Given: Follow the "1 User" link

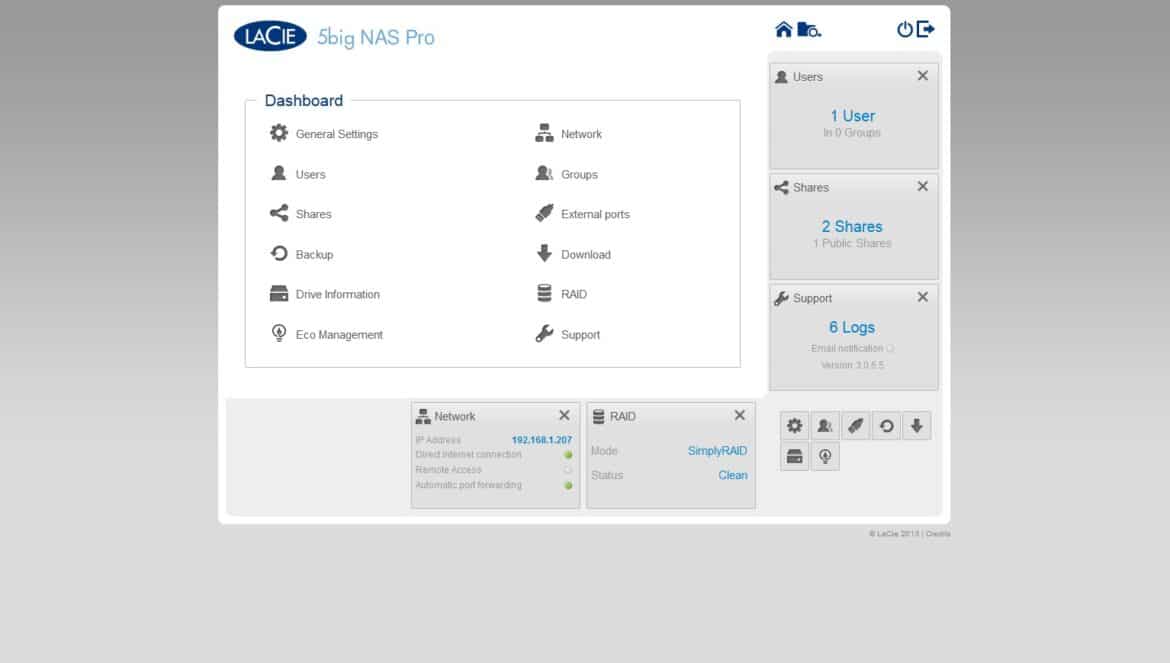Looking at the screenshot, I should (x=852, y=116).
